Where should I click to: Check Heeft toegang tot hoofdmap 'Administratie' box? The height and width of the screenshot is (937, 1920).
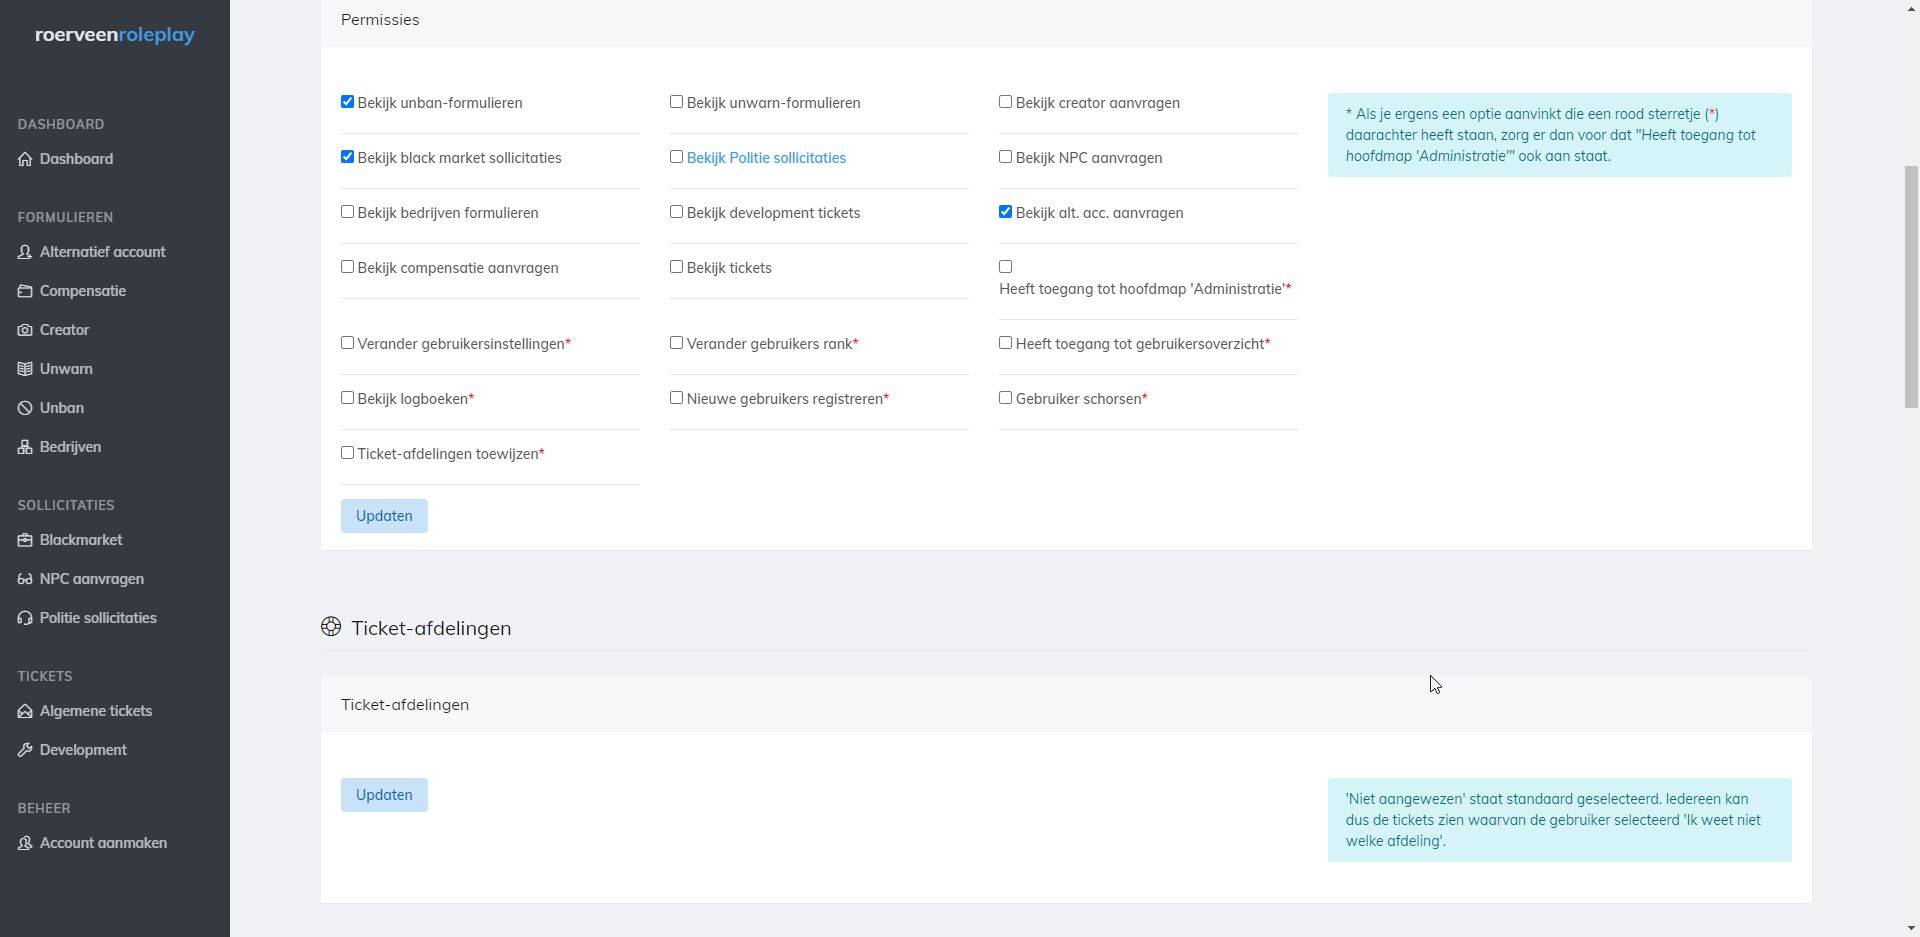click(1006, 267)
